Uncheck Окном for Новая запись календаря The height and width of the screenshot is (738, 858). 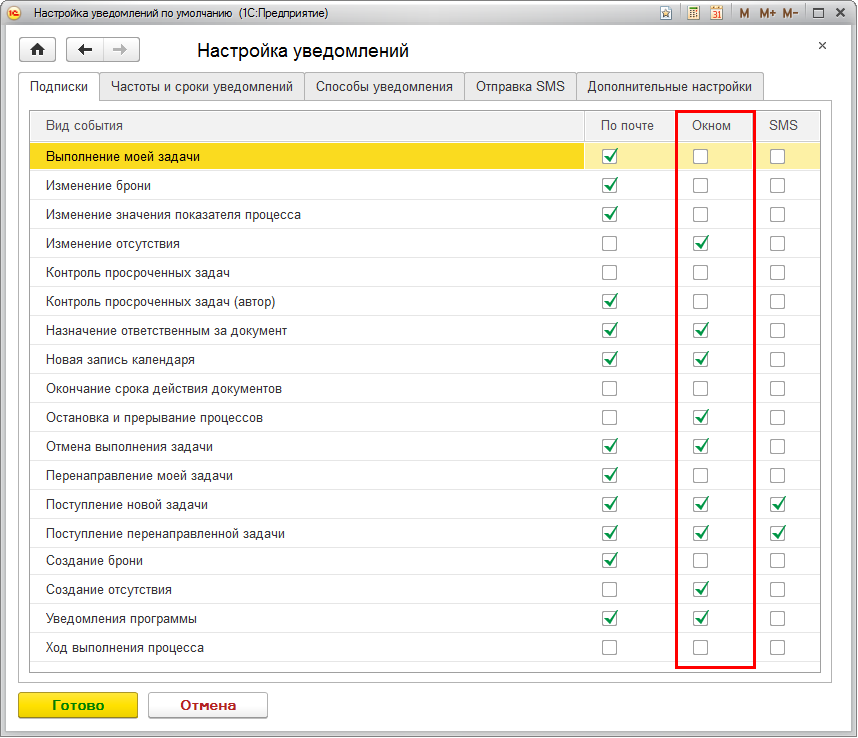700,359
